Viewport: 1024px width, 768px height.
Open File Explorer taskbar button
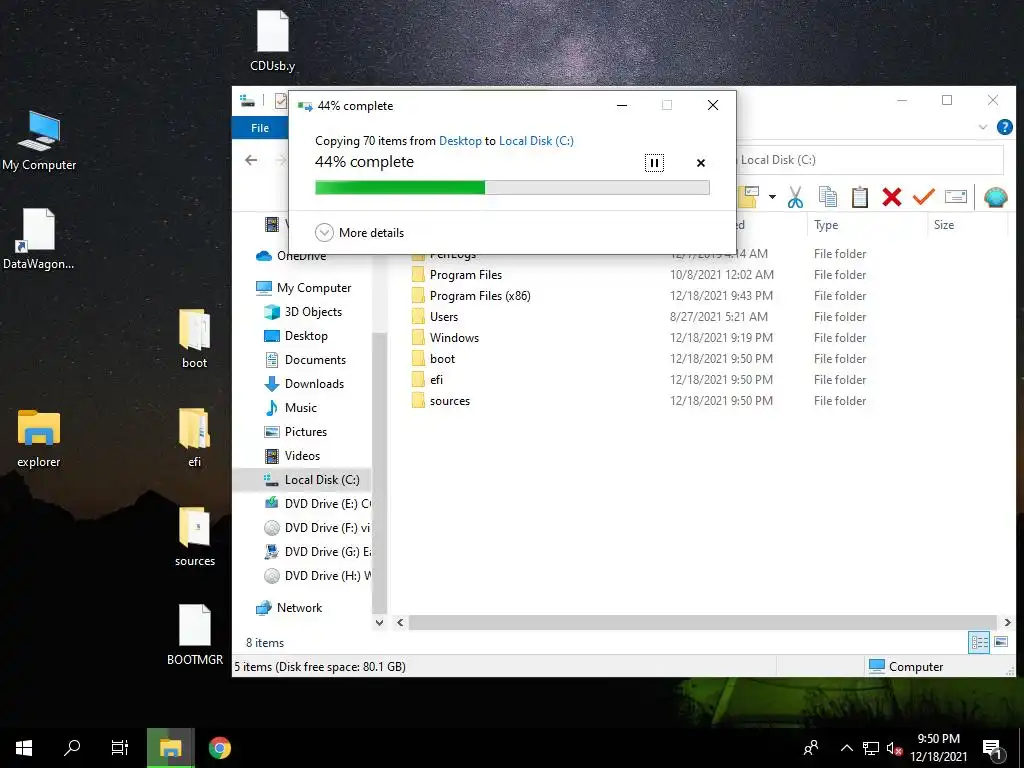[x=170, y=748]
